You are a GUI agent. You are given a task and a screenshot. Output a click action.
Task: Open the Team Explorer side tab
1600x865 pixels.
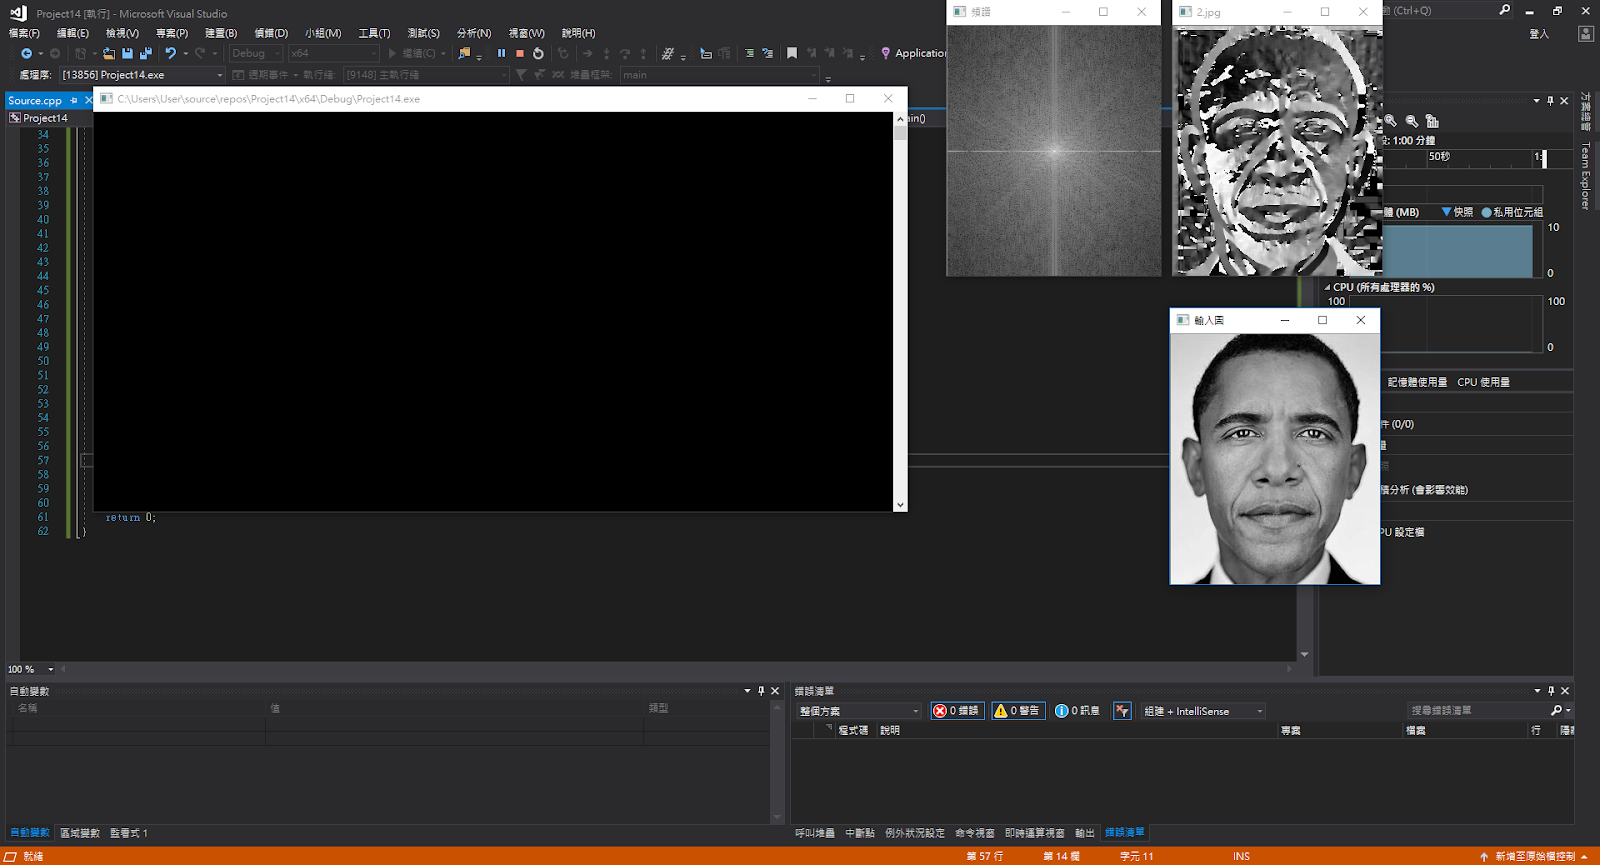[x=1585, y=175]
